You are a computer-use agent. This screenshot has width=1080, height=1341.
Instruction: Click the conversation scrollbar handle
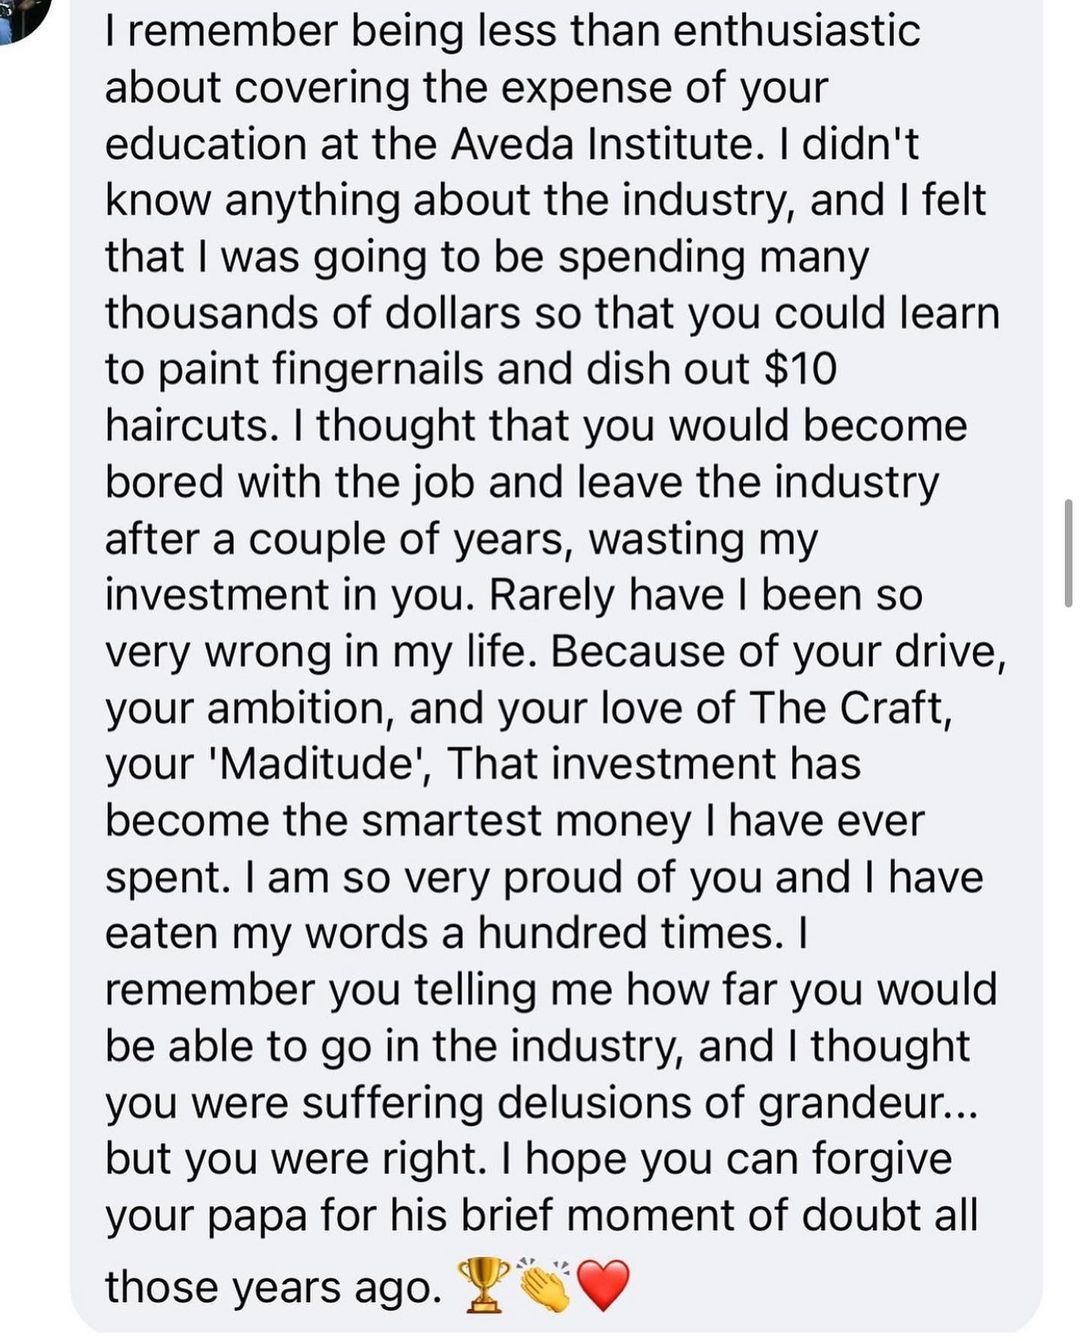click(x=1068, y=553)
